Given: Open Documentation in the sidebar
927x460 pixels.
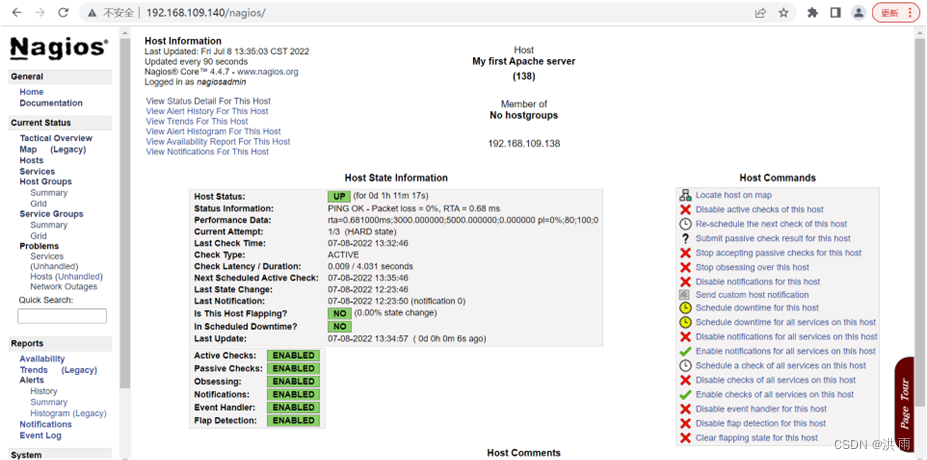Looking at the screenshot, I should pyautogui.click(x=51, y=103).
